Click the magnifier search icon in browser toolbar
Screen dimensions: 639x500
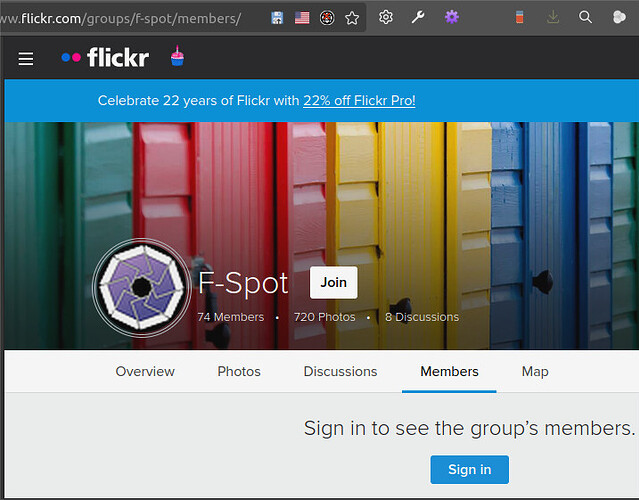pyautogui.click(x=585, y=17)
